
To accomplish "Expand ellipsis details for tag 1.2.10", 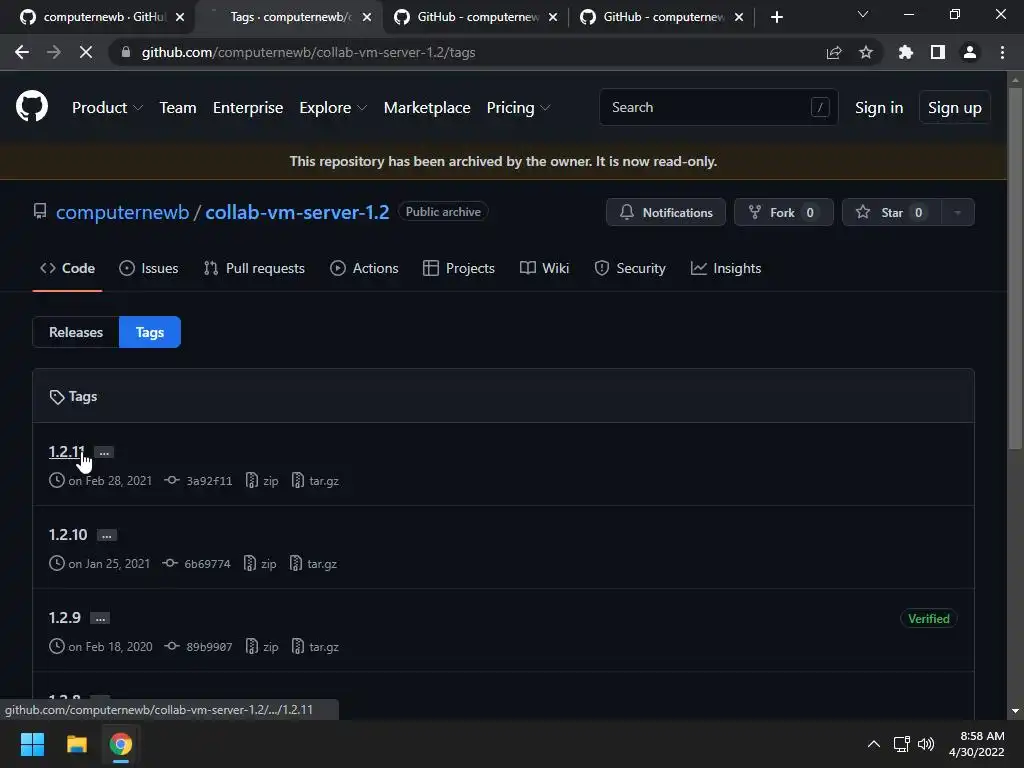I will pyautogui.click(x=106, y=536).
